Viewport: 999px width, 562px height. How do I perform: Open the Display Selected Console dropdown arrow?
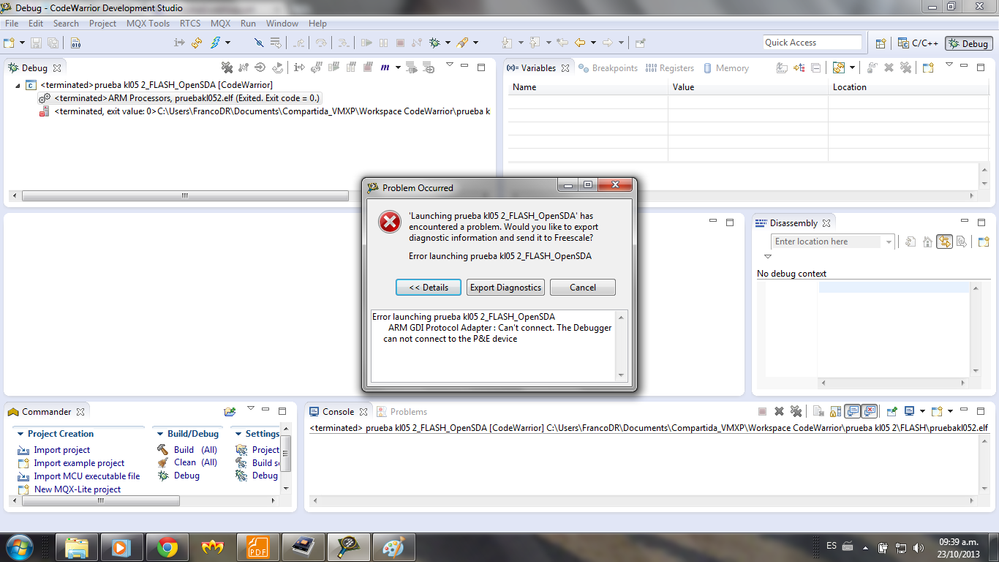pyautogui.click(x=922, y=412)
